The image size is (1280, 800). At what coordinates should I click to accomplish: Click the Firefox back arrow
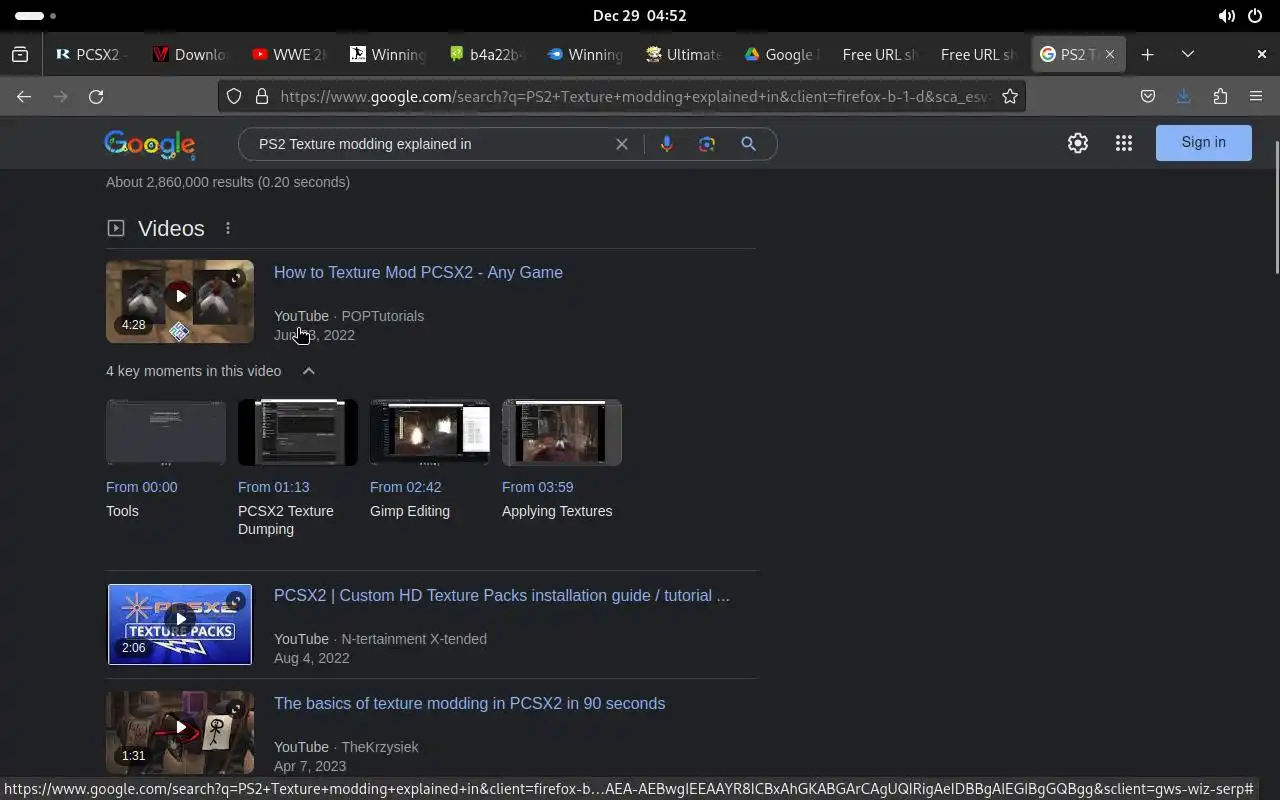[24, 96]
